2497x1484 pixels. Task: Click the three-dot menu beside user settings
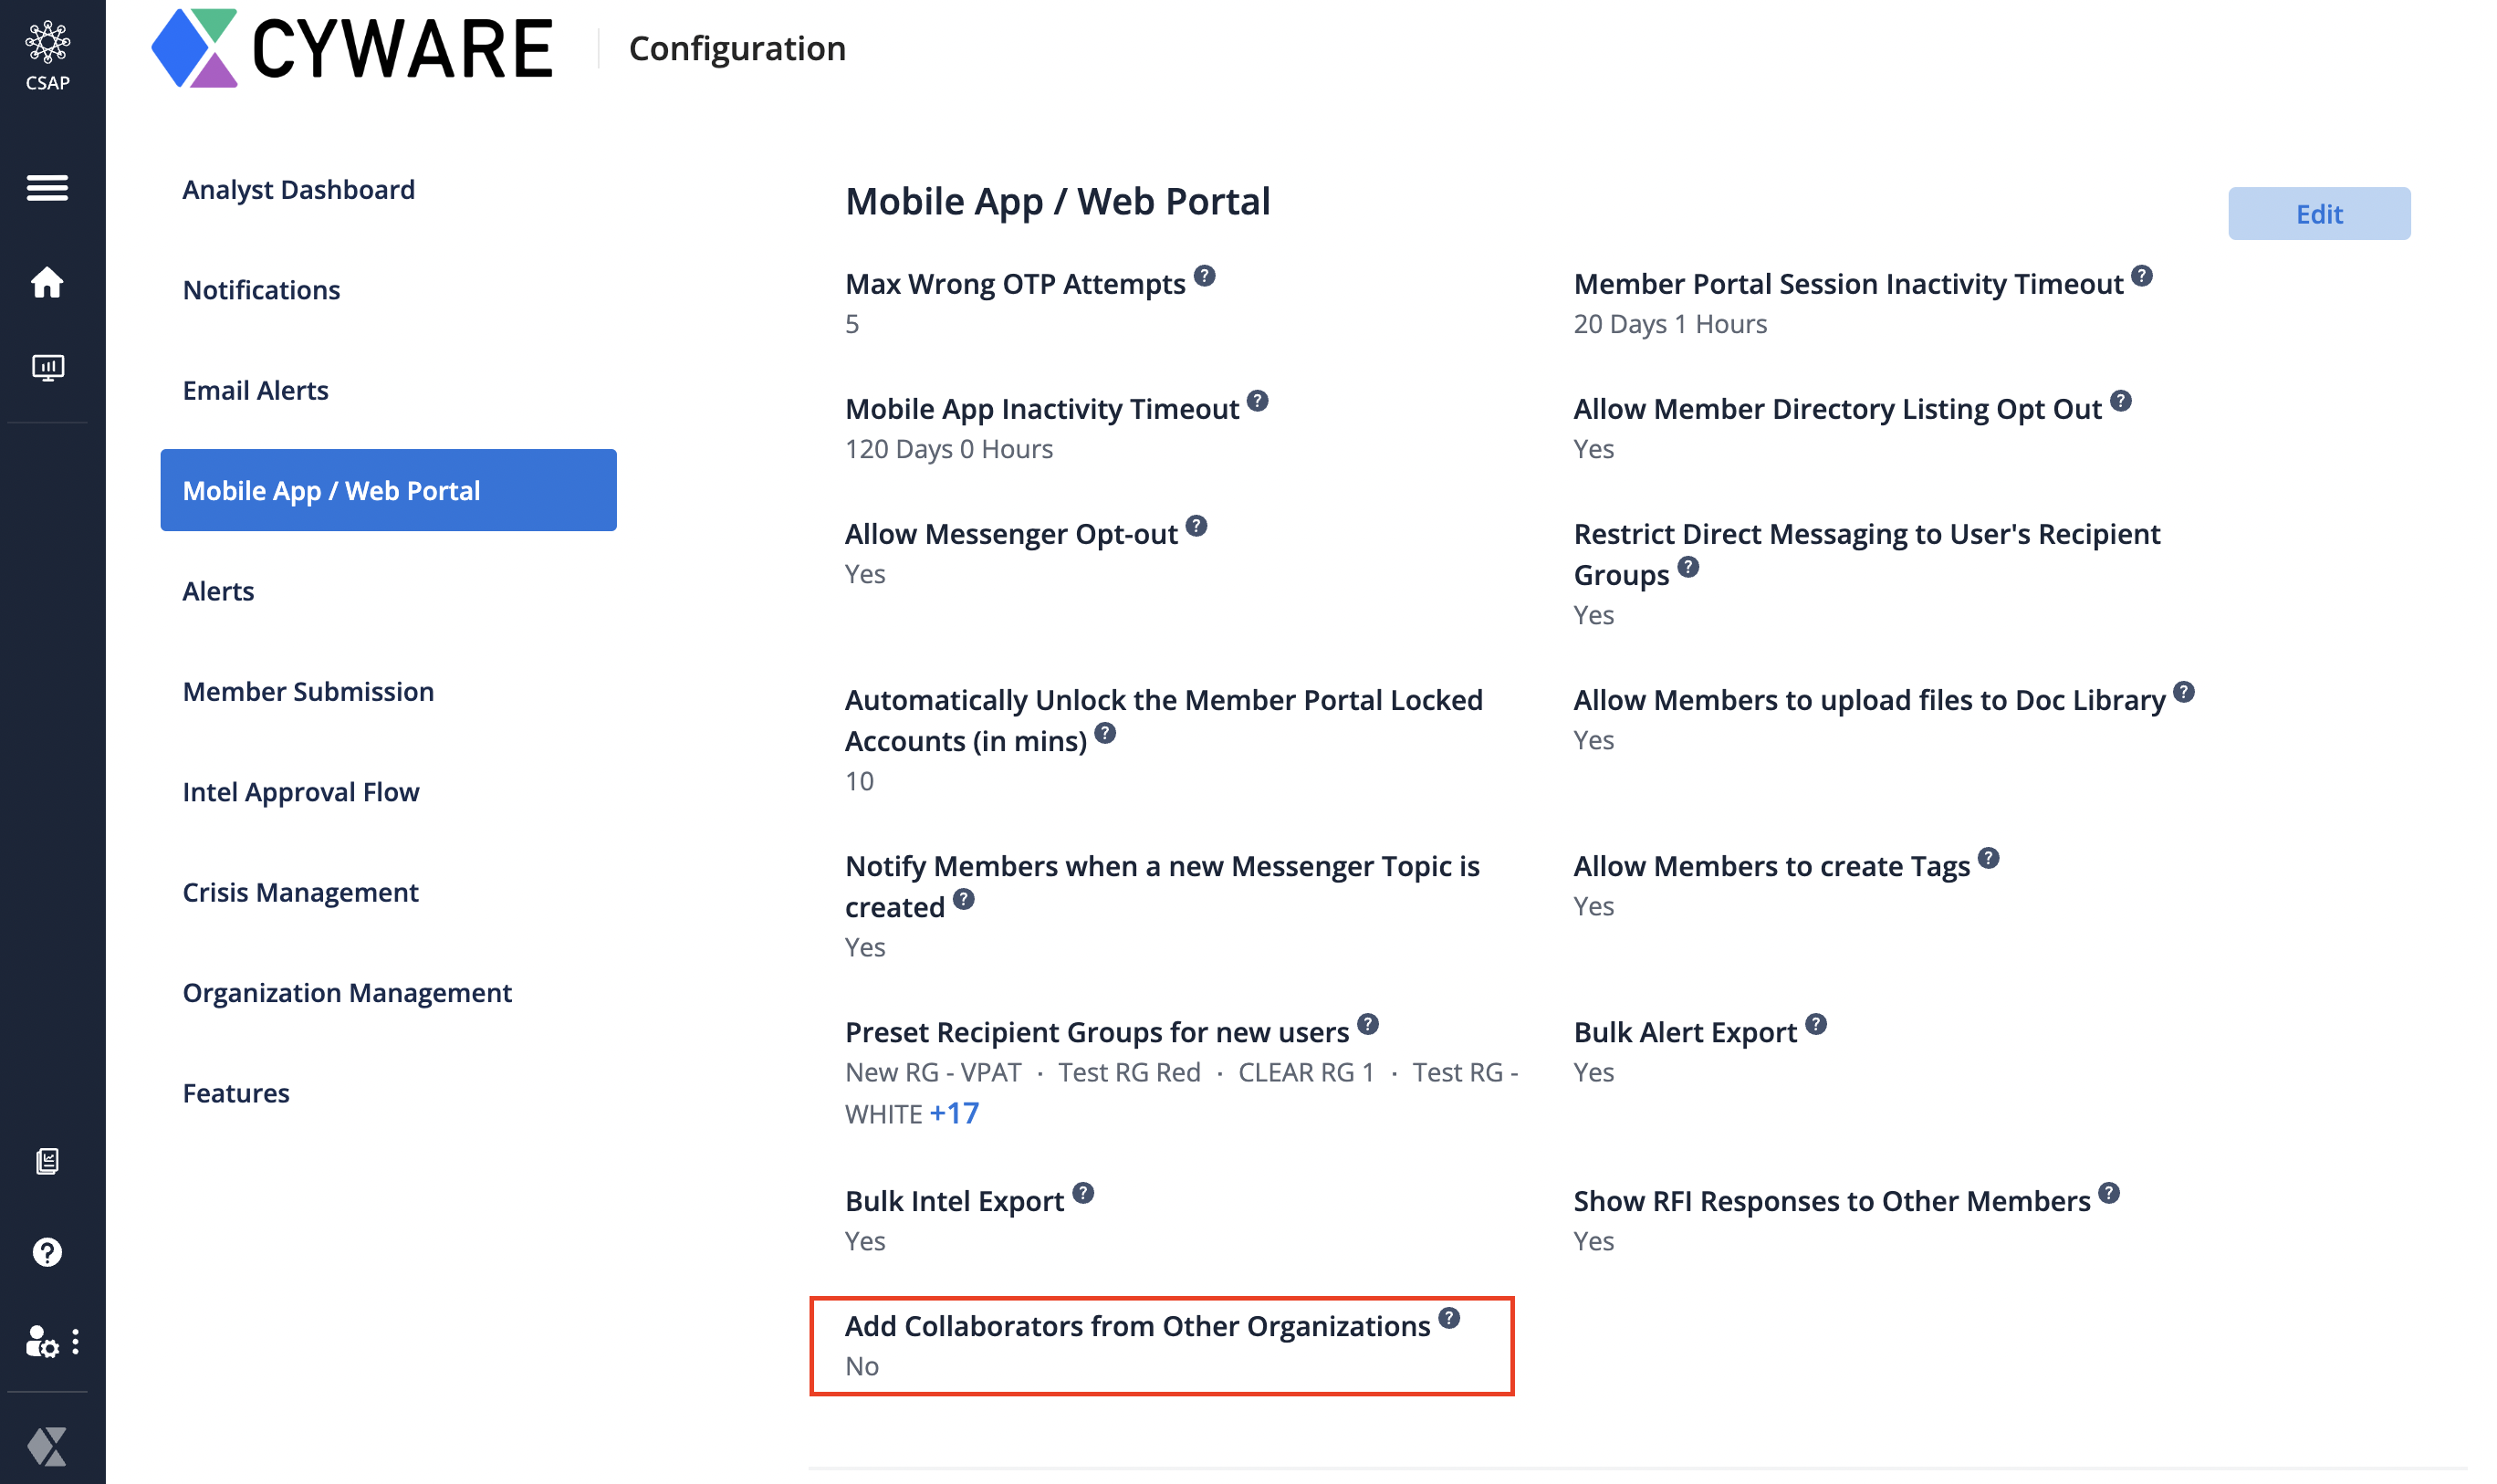point(76,1342)
